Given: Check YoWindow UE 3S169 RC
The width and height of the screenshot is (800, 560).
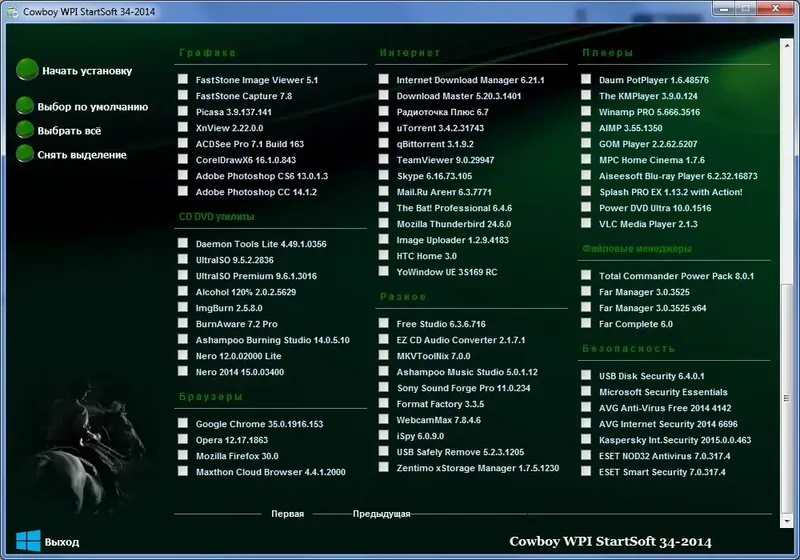Looking at the screenshot, I should [x=384, y=271].
